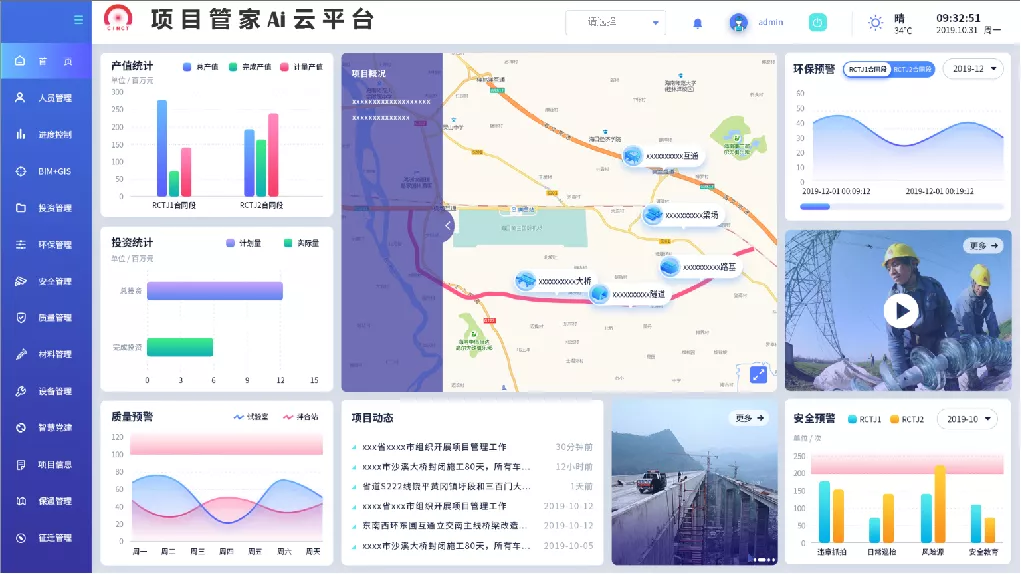Select the 梁场 map marker
Screen dimensions: 1021x574
tap(653, 215)
